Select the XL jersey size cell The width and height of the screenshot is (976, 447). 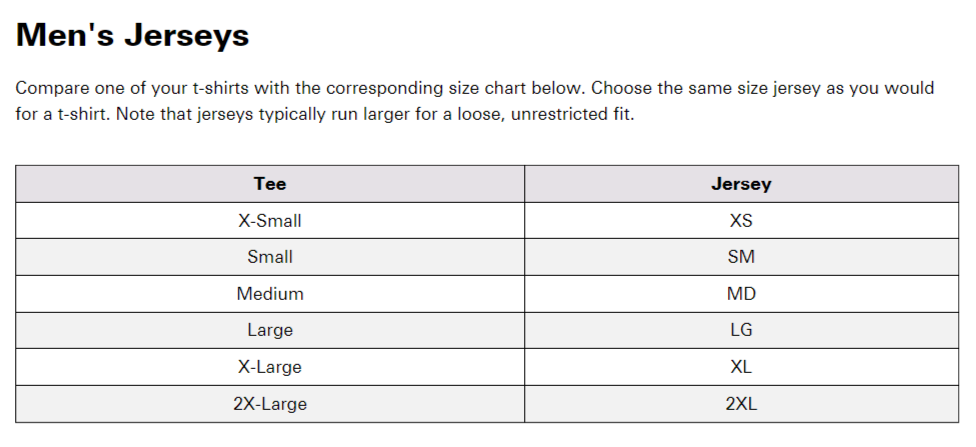point(741,367)
